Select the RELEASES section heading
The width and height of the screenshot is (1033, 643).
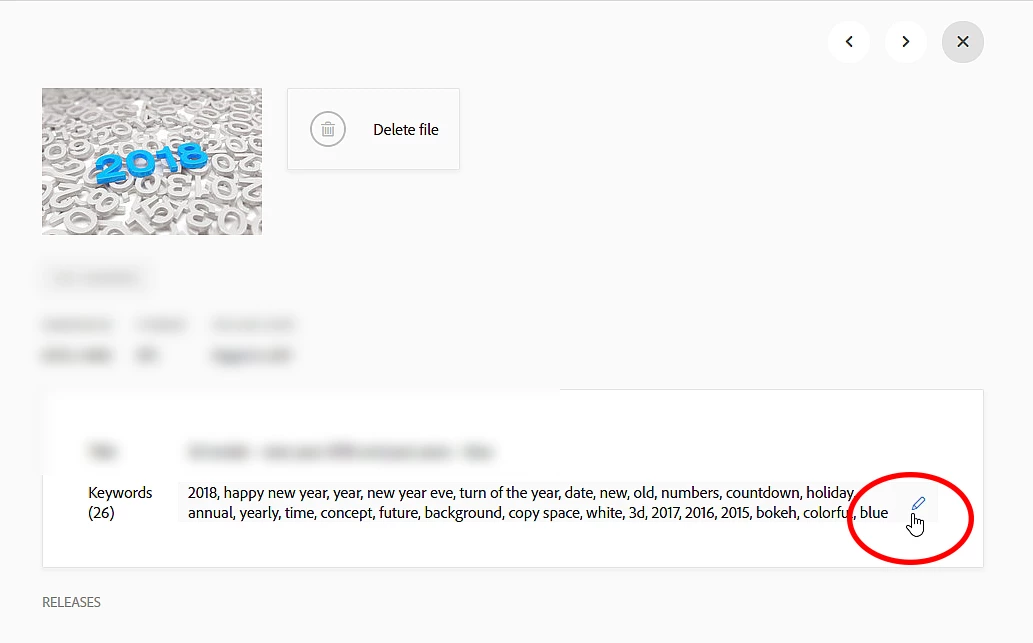tap(71, 602)
